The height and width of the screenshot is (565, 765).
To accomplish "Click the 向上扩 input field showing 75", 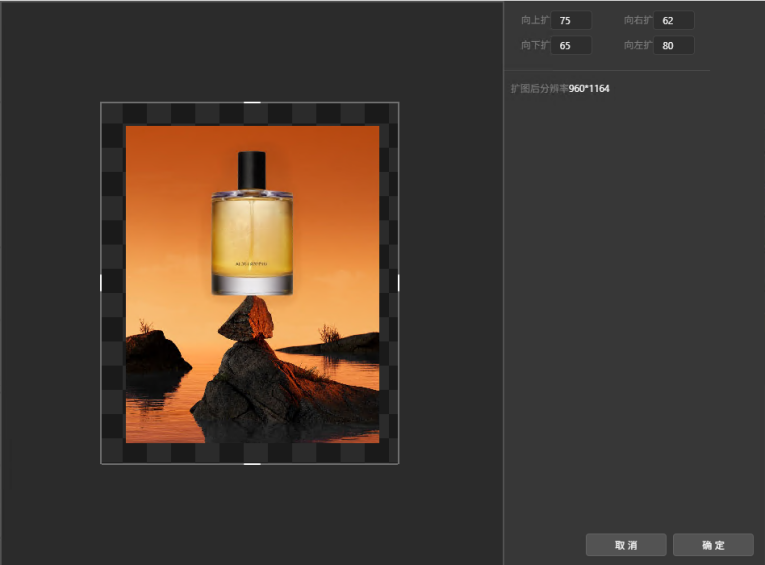I will 571,20.
